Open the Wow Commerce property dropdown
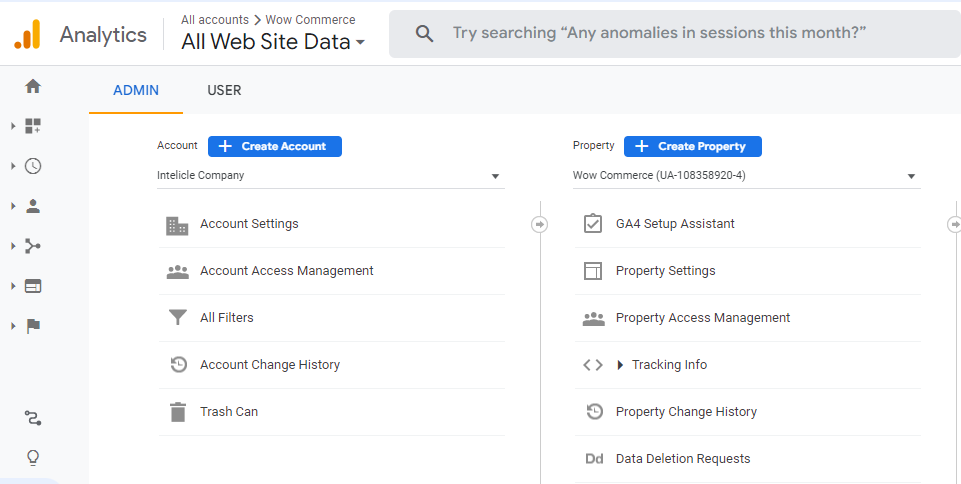 click(746, 176)
